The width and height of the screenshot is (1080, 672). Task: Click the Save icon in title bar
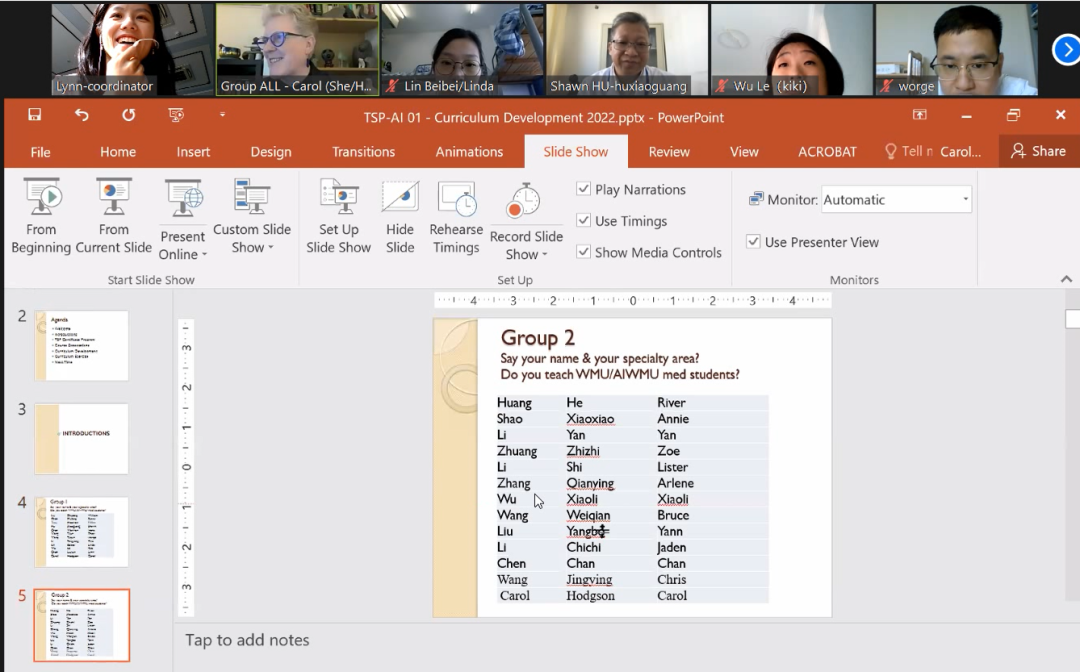click(35, 115)
